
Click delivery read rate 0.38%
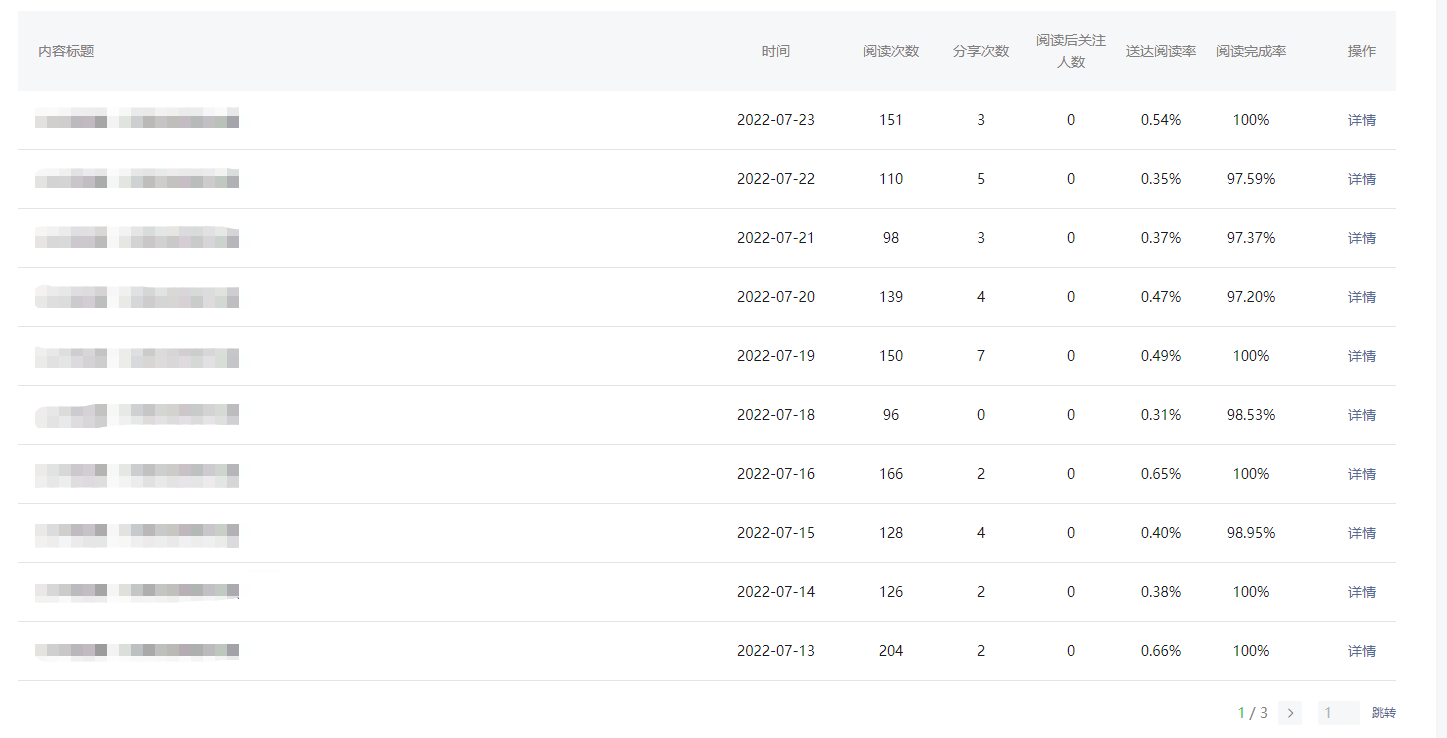click(x=1161, y=592)
